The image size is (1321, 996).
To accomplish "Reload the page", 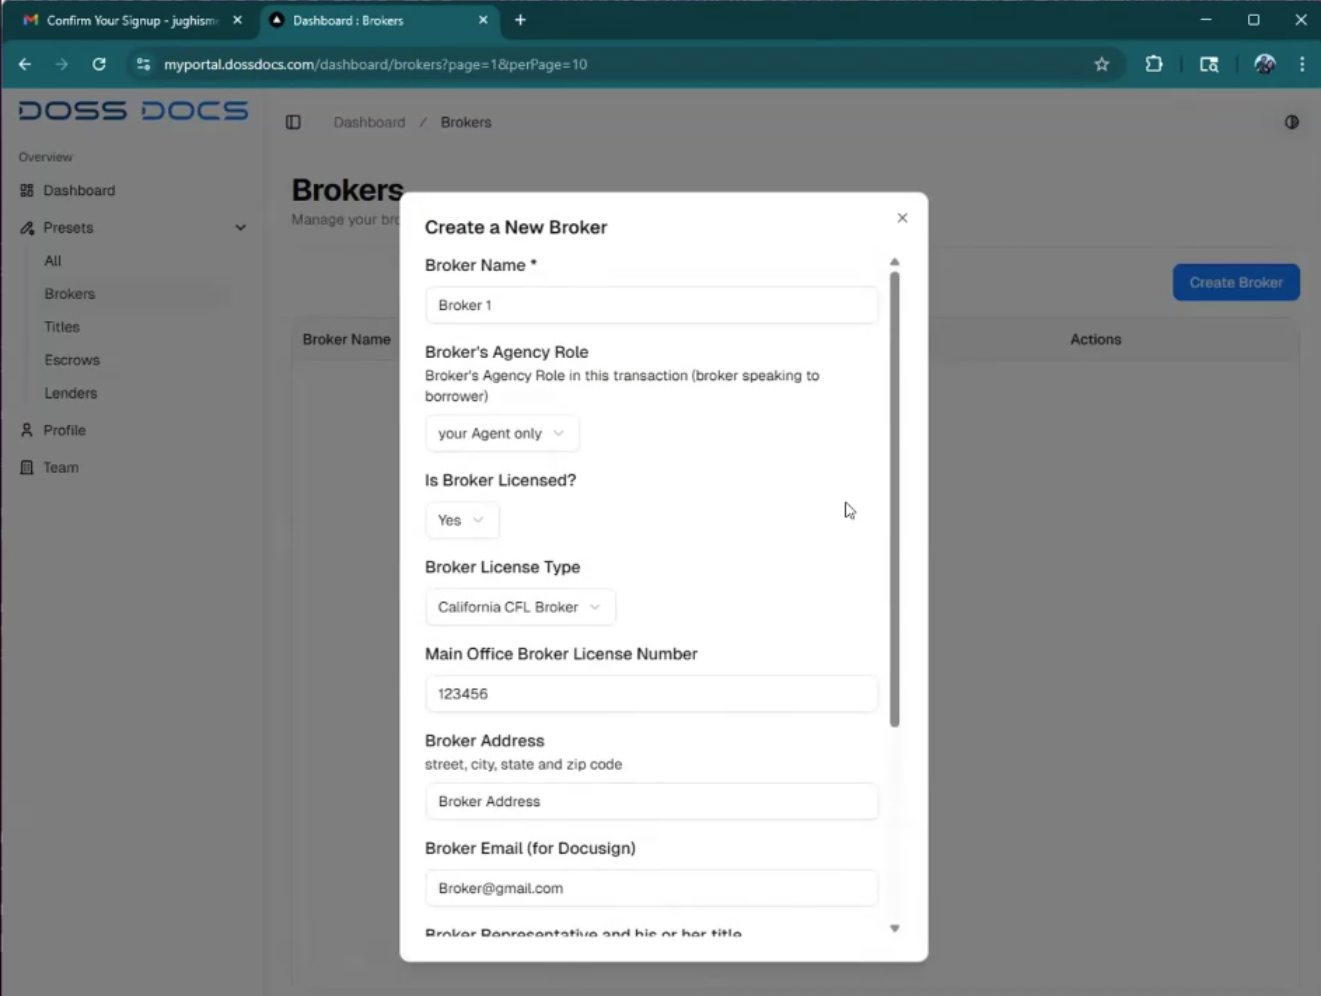I will coord(99,64).
